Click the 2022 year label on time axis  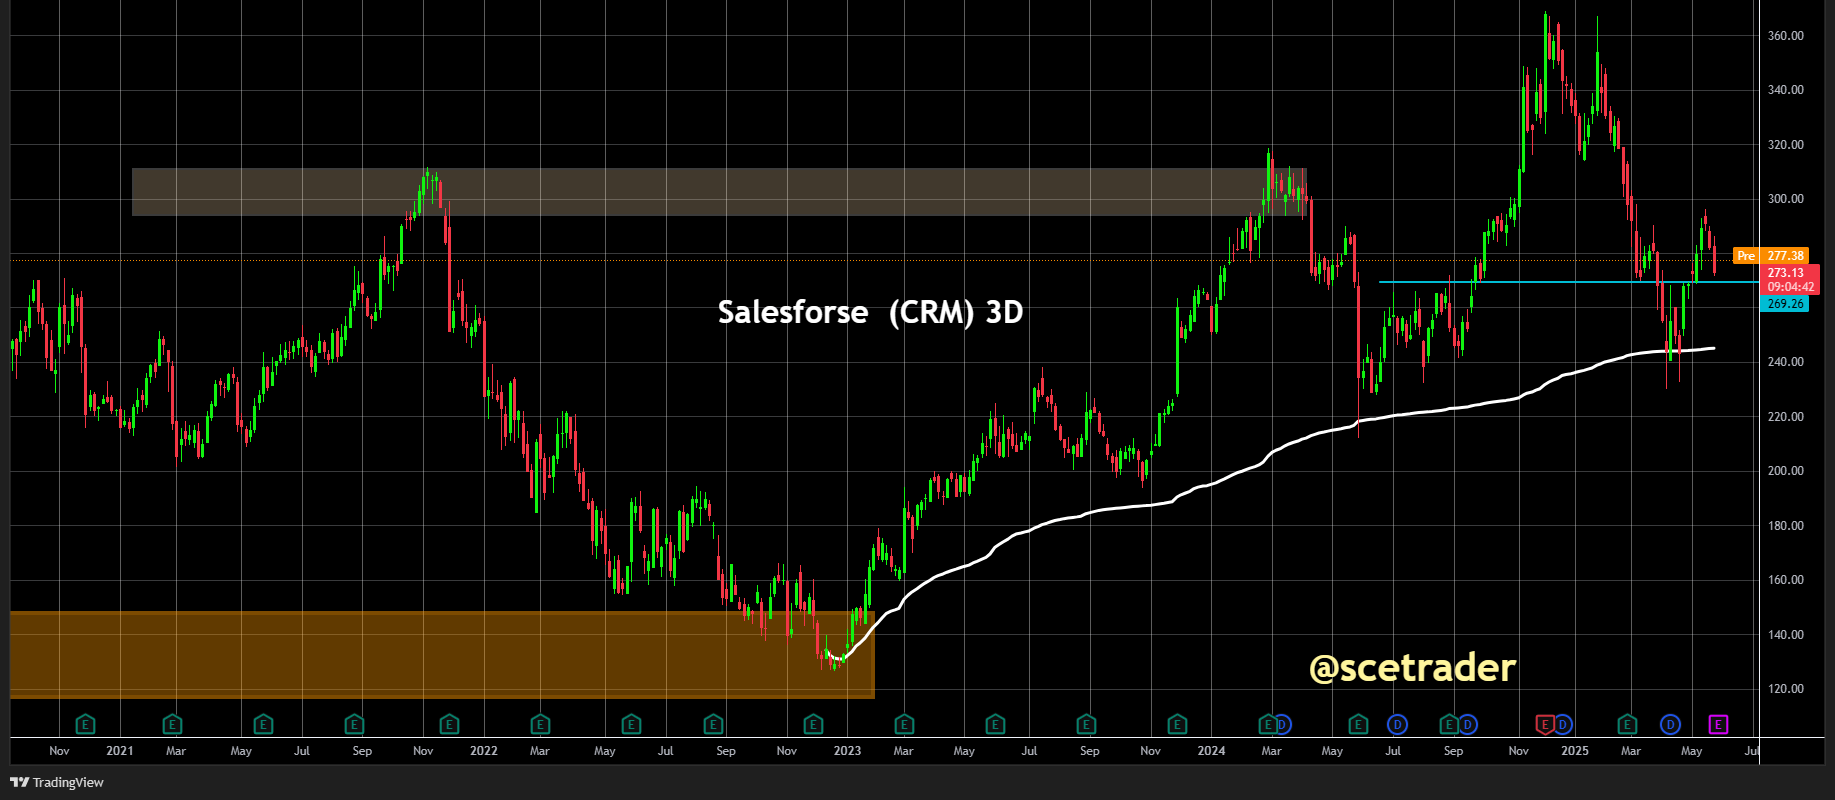[x=484, y=751]
